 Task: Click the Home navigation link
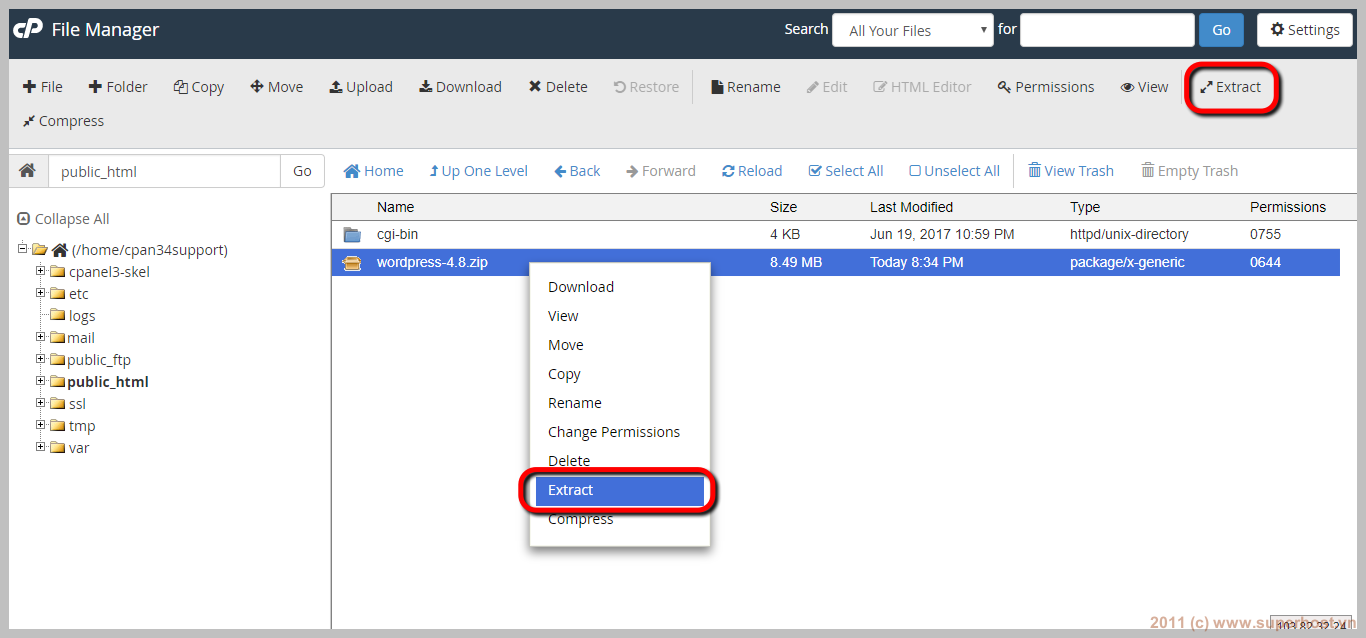click(374, 171)
